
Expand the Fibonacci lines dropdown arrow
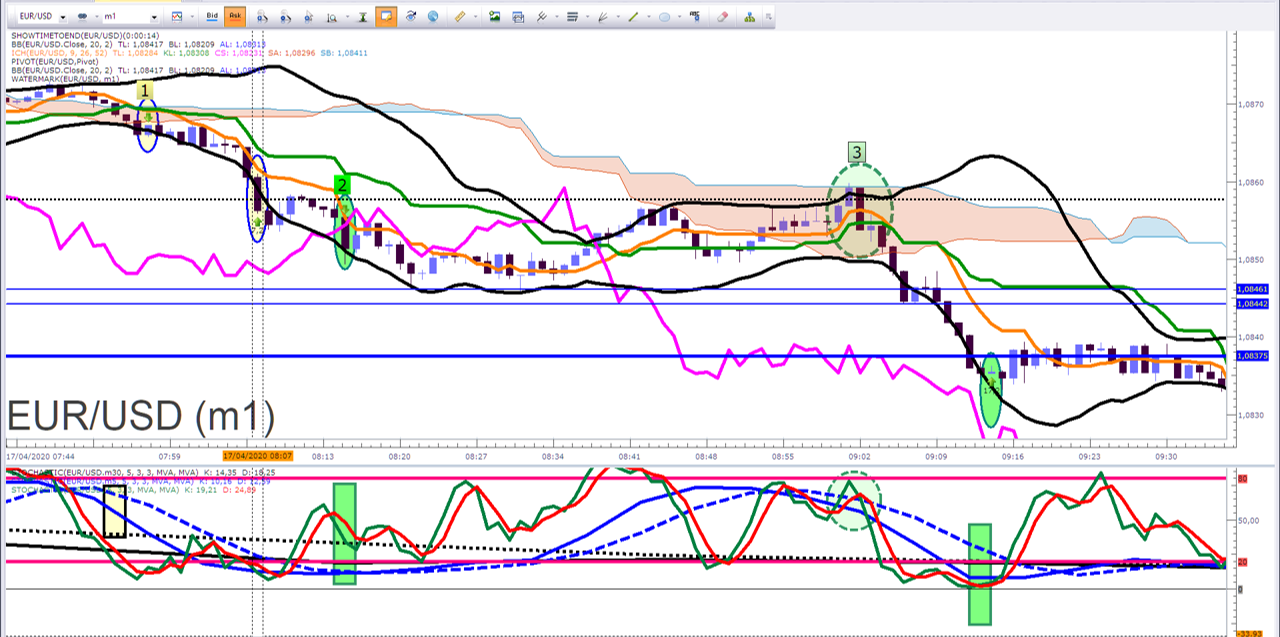[587, 17]
